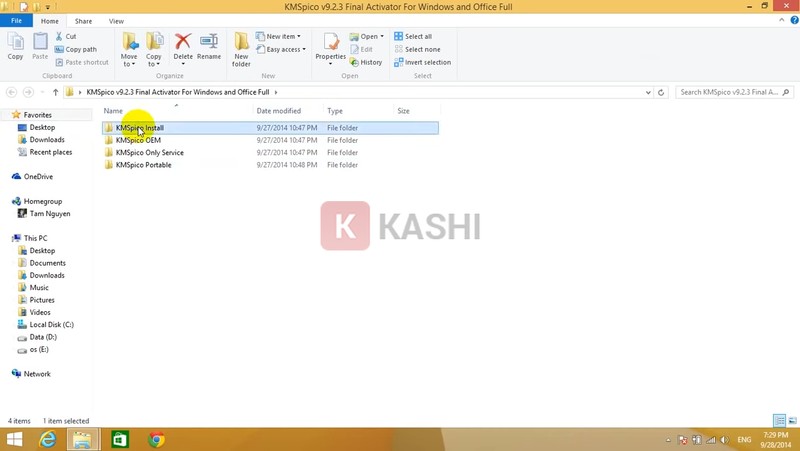Open Data (D:) drive
Image resolution: width=800 pixels, height=451 pixels.
pos(43,337)
